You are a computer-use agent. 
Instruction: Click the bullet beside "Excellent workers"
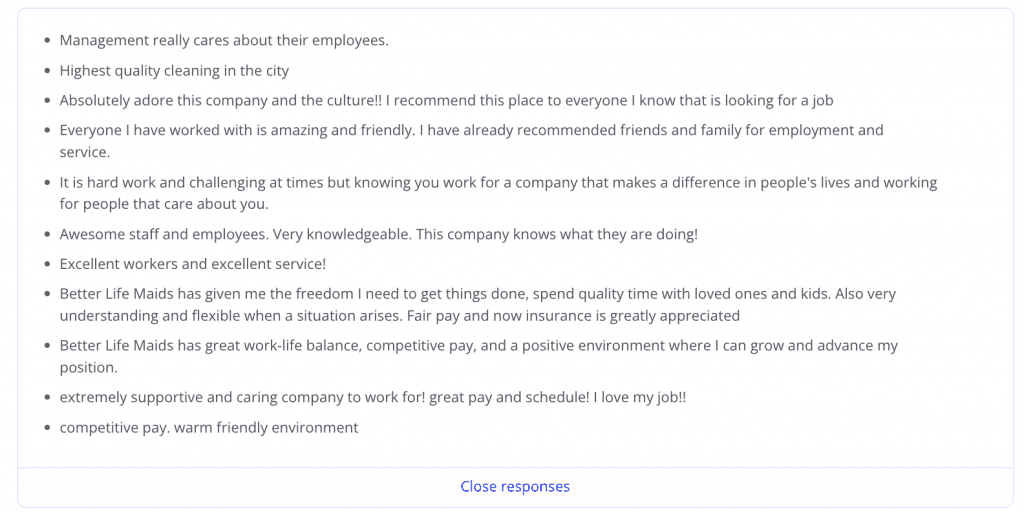[x=48, y=265]
